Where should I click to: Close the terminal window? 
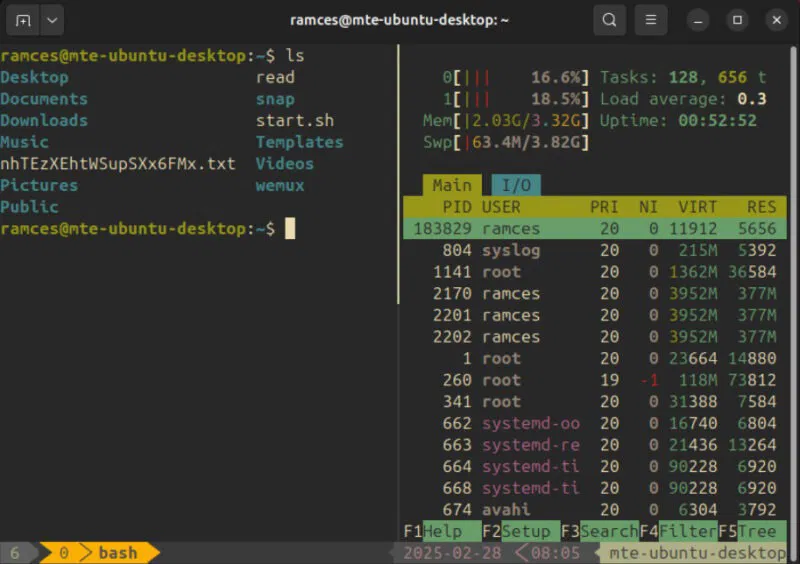pyautogui.click(x=777, y=19)
